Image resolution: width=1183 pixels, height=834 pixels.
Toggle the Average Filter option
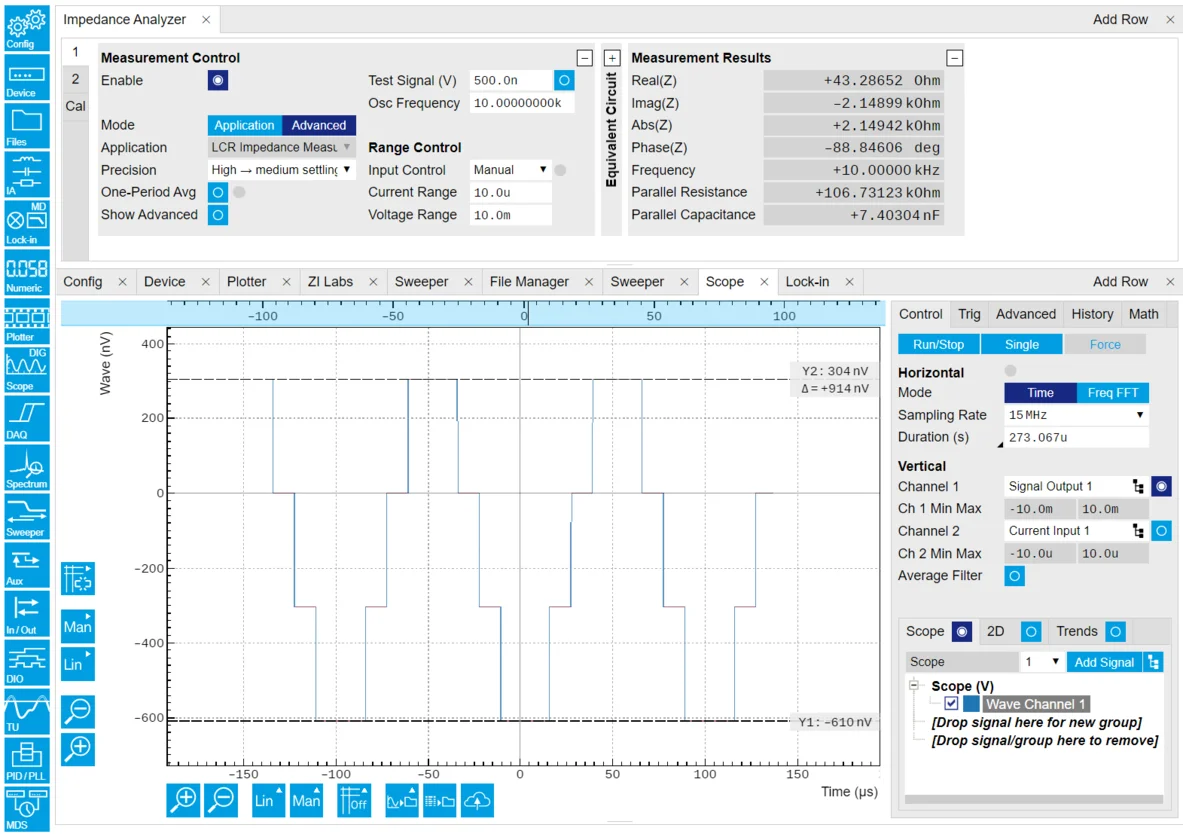click(1014, 576)
